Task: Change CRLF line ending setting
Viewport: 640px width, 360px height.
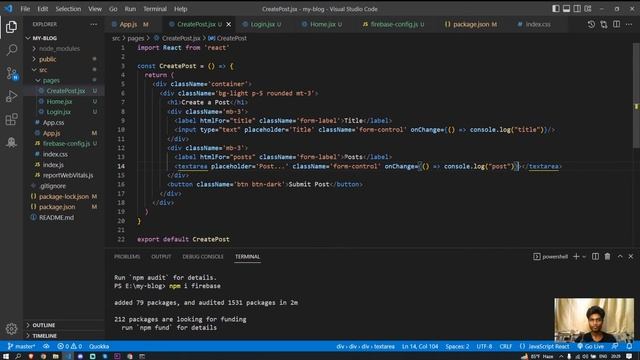Action: [x=505, y=346]
